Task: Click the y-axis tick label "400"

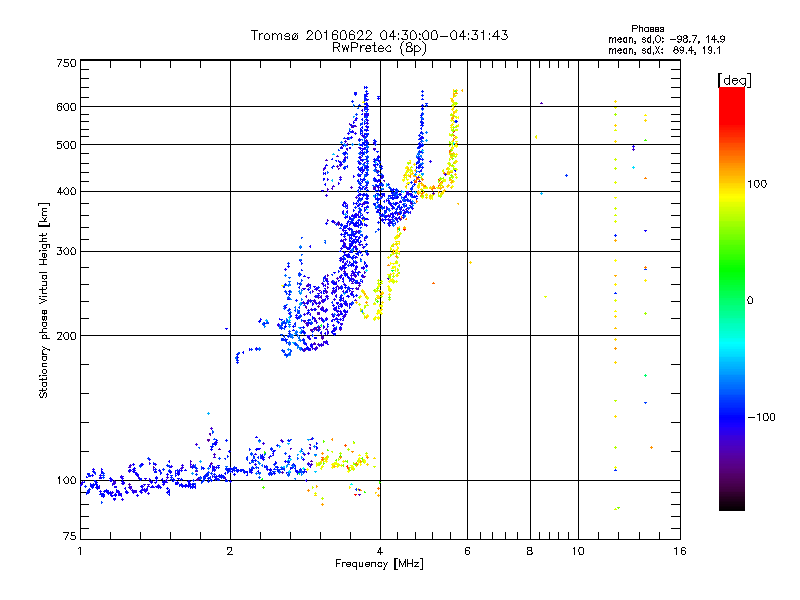Action: (x=66, y=192)
